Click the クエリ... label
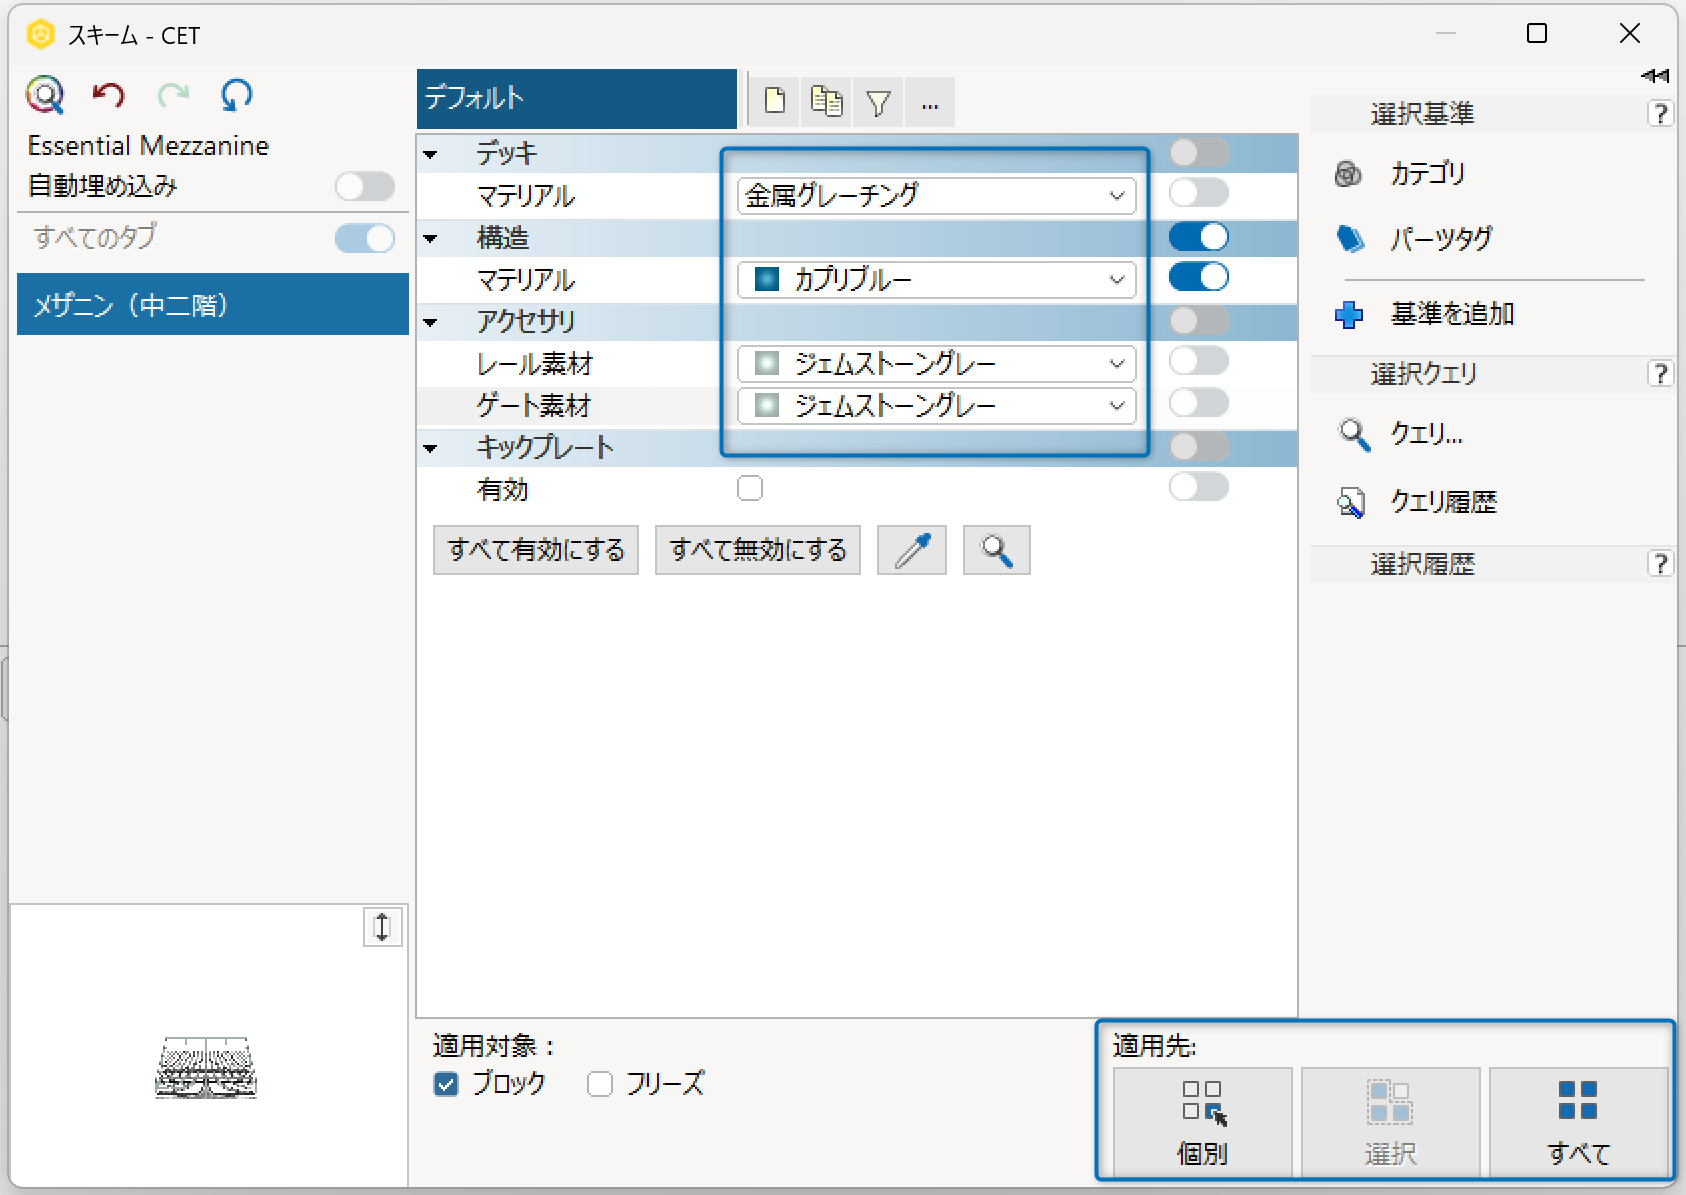This screenshot has width=1686, height=1195. [1427, 435]
